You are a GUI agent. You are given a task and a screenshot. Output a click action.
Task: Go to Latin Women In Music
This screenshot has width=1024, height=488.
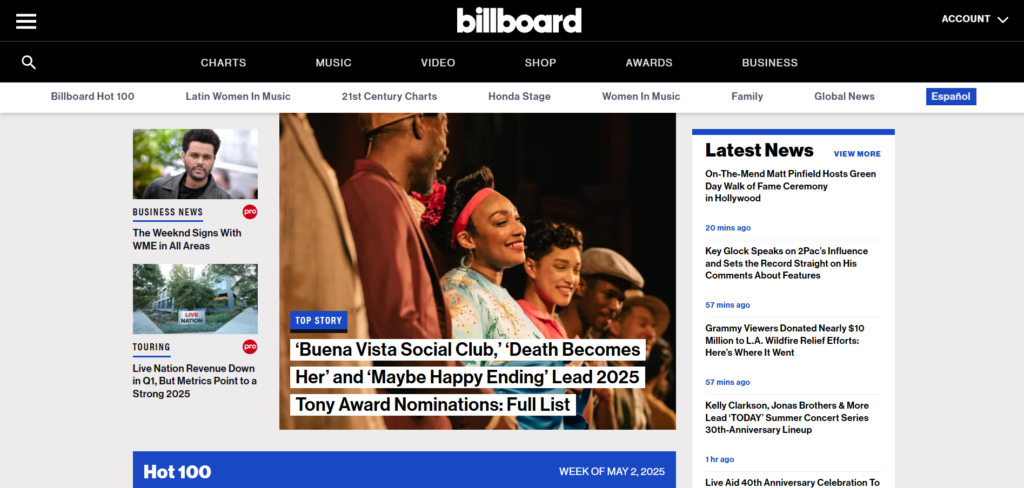pos(238,96)
